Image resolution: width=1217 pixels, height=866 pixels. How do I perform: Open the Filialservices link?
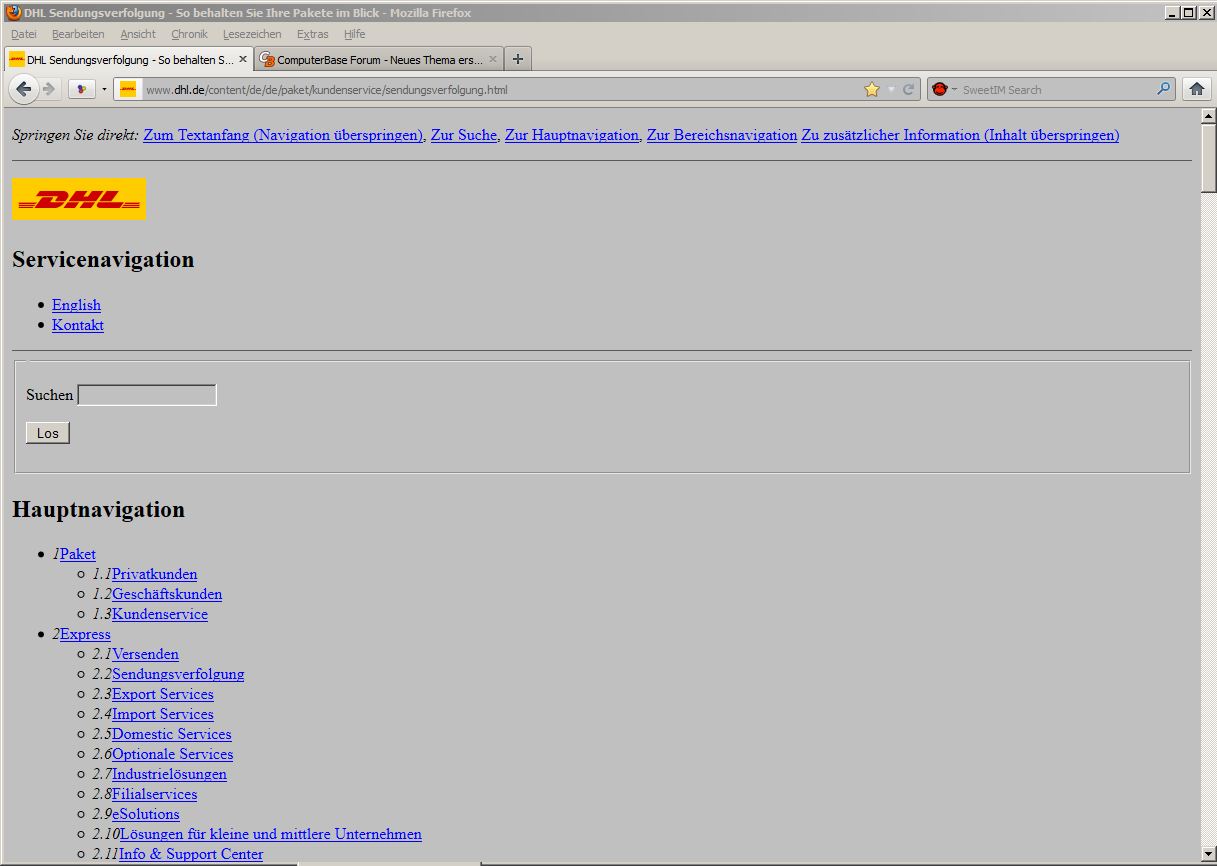click(x=154, y=794)
